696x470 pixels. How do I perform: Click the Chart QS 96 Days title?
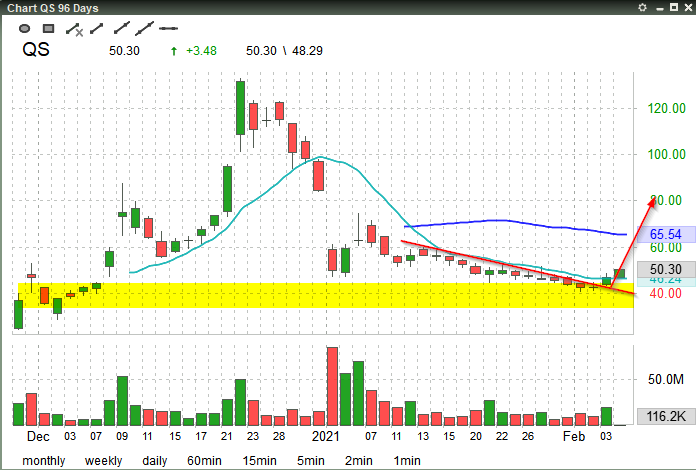(53, 8)
